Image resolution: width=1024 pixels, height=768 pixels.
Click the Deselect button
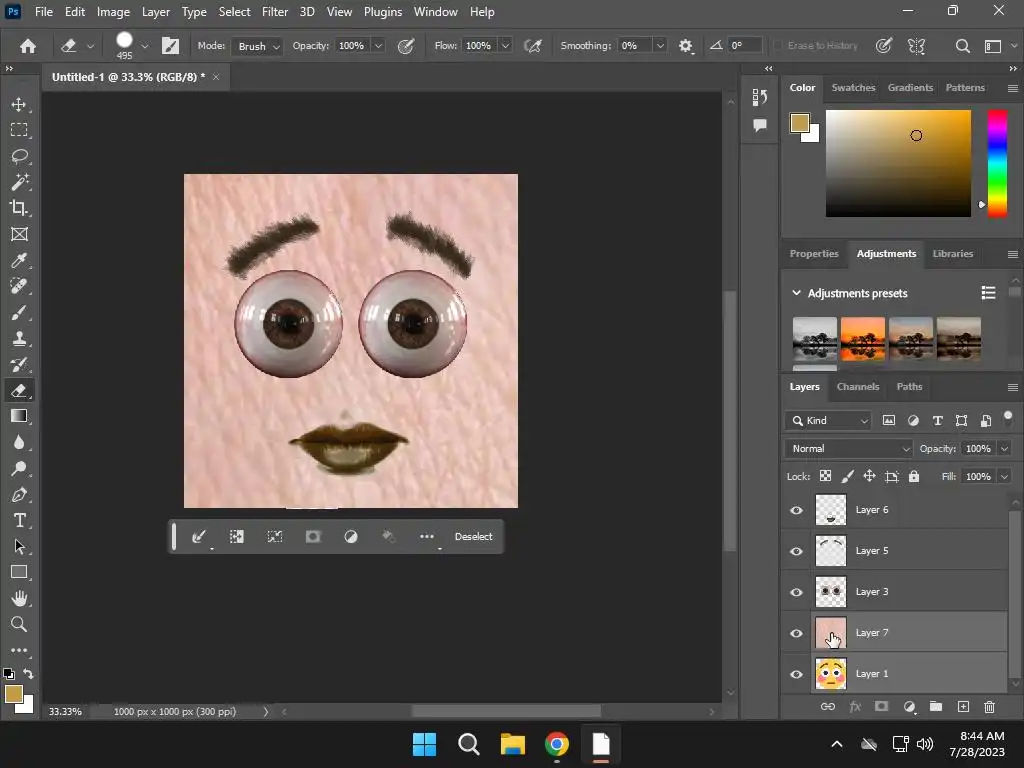click(x=473, y=537)
